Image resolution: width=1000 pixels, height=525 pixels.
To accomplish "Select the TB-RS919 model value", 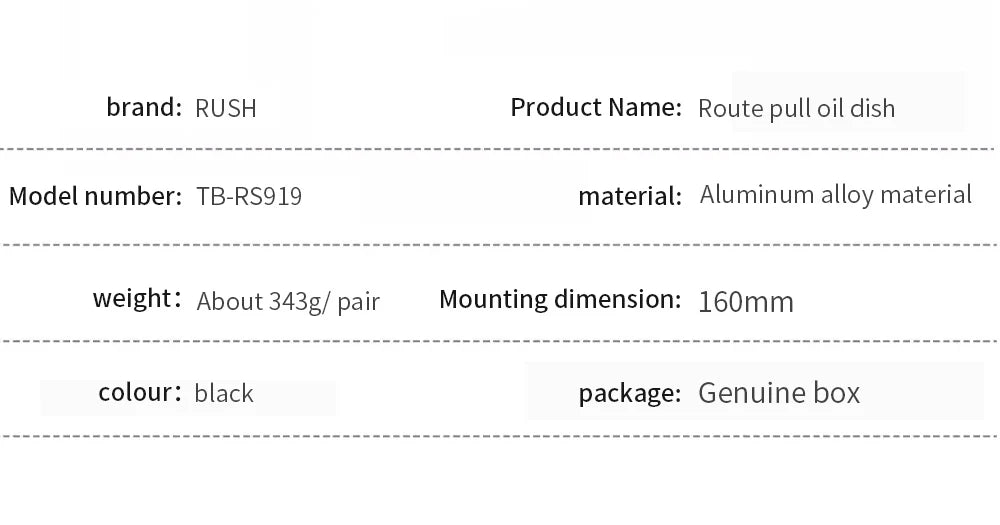I will [249, 196].
